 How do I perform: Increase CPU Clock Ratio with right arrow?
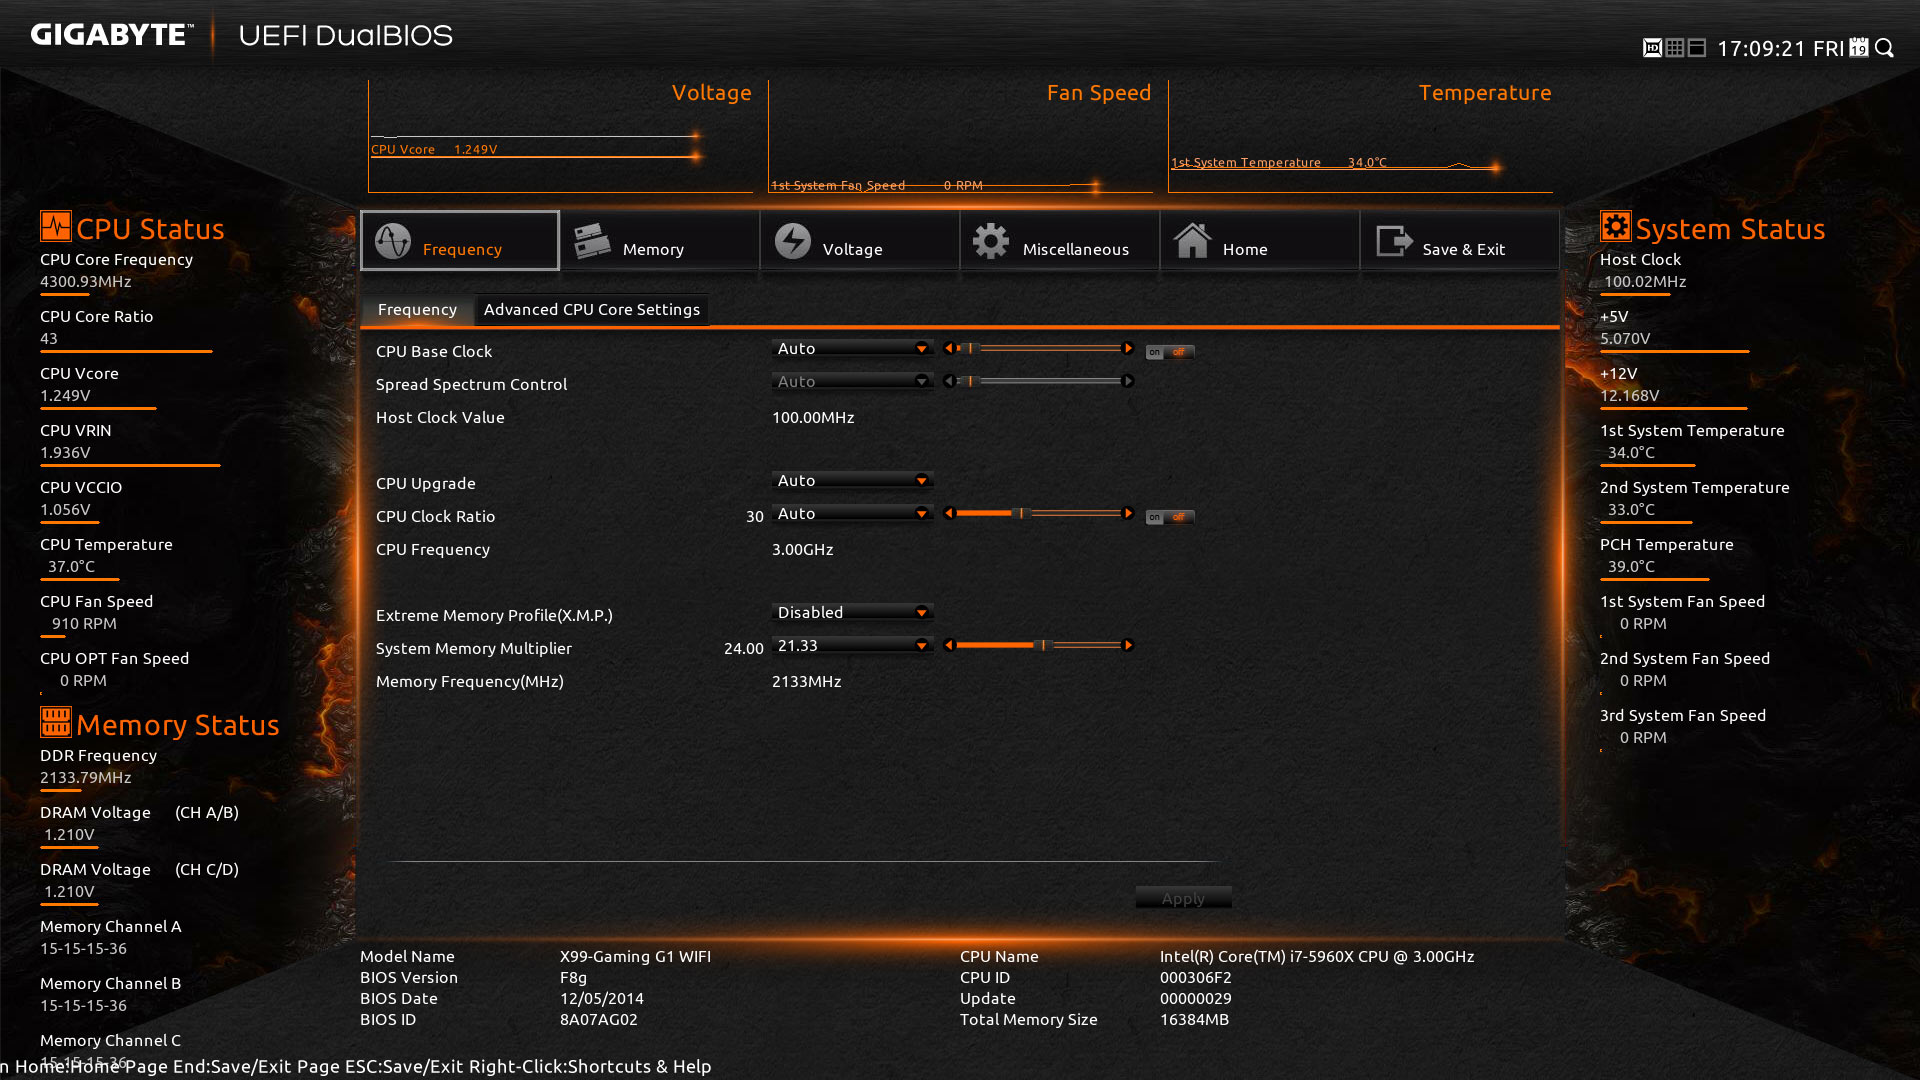click(x=1128, y=513)
